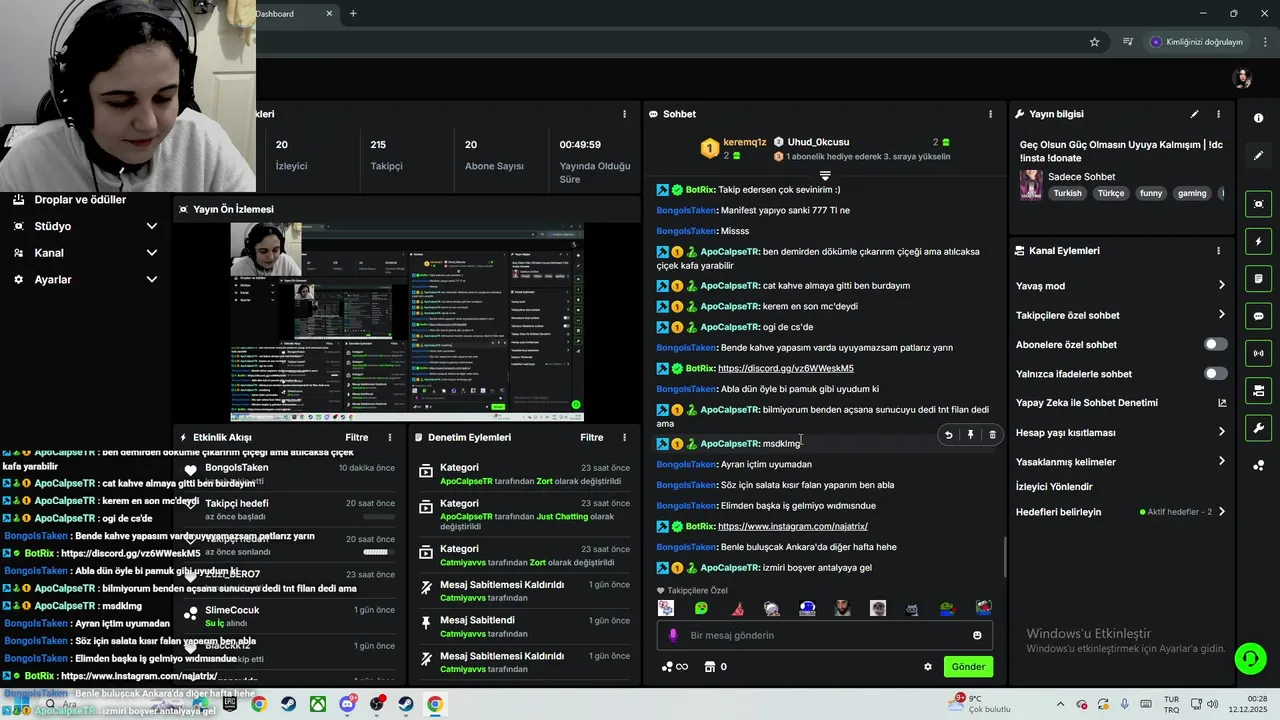
Task: Open Hesap yaşı kısıtlaması chevron
Action: (1221, 432)
